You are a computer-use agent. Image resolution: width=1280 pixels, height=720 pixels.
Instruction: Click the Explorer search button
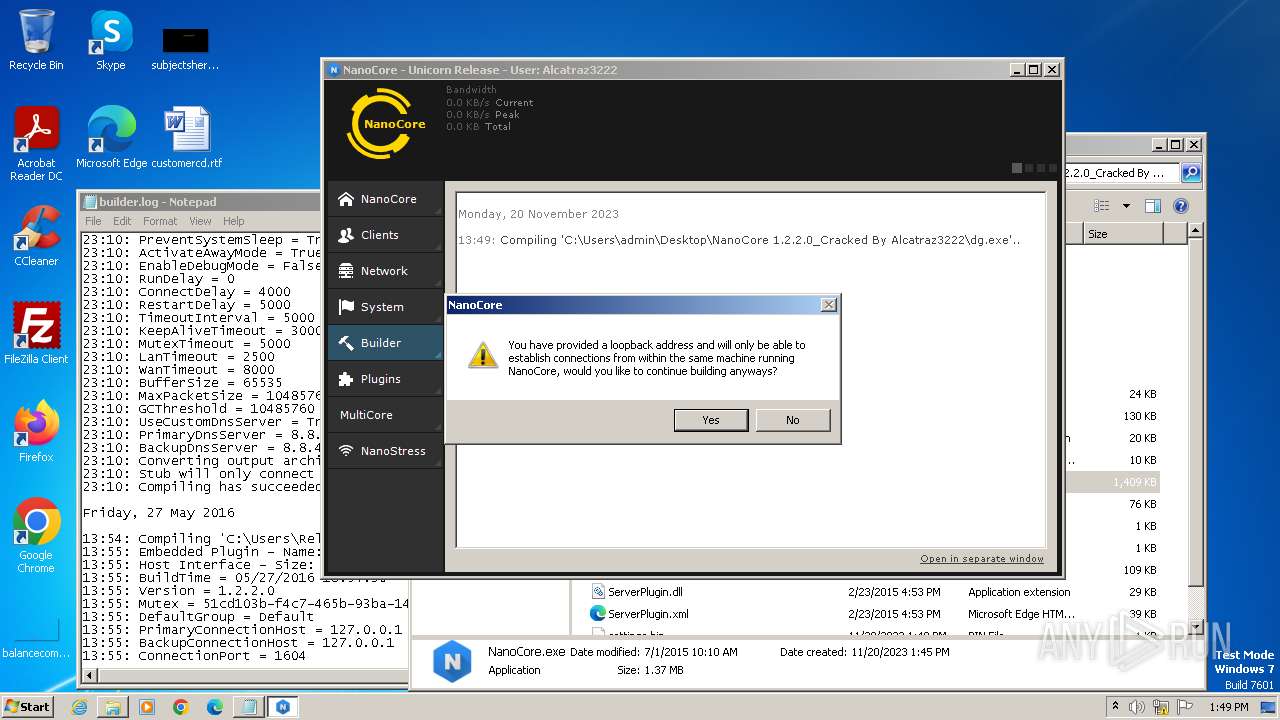(1190, 173)
